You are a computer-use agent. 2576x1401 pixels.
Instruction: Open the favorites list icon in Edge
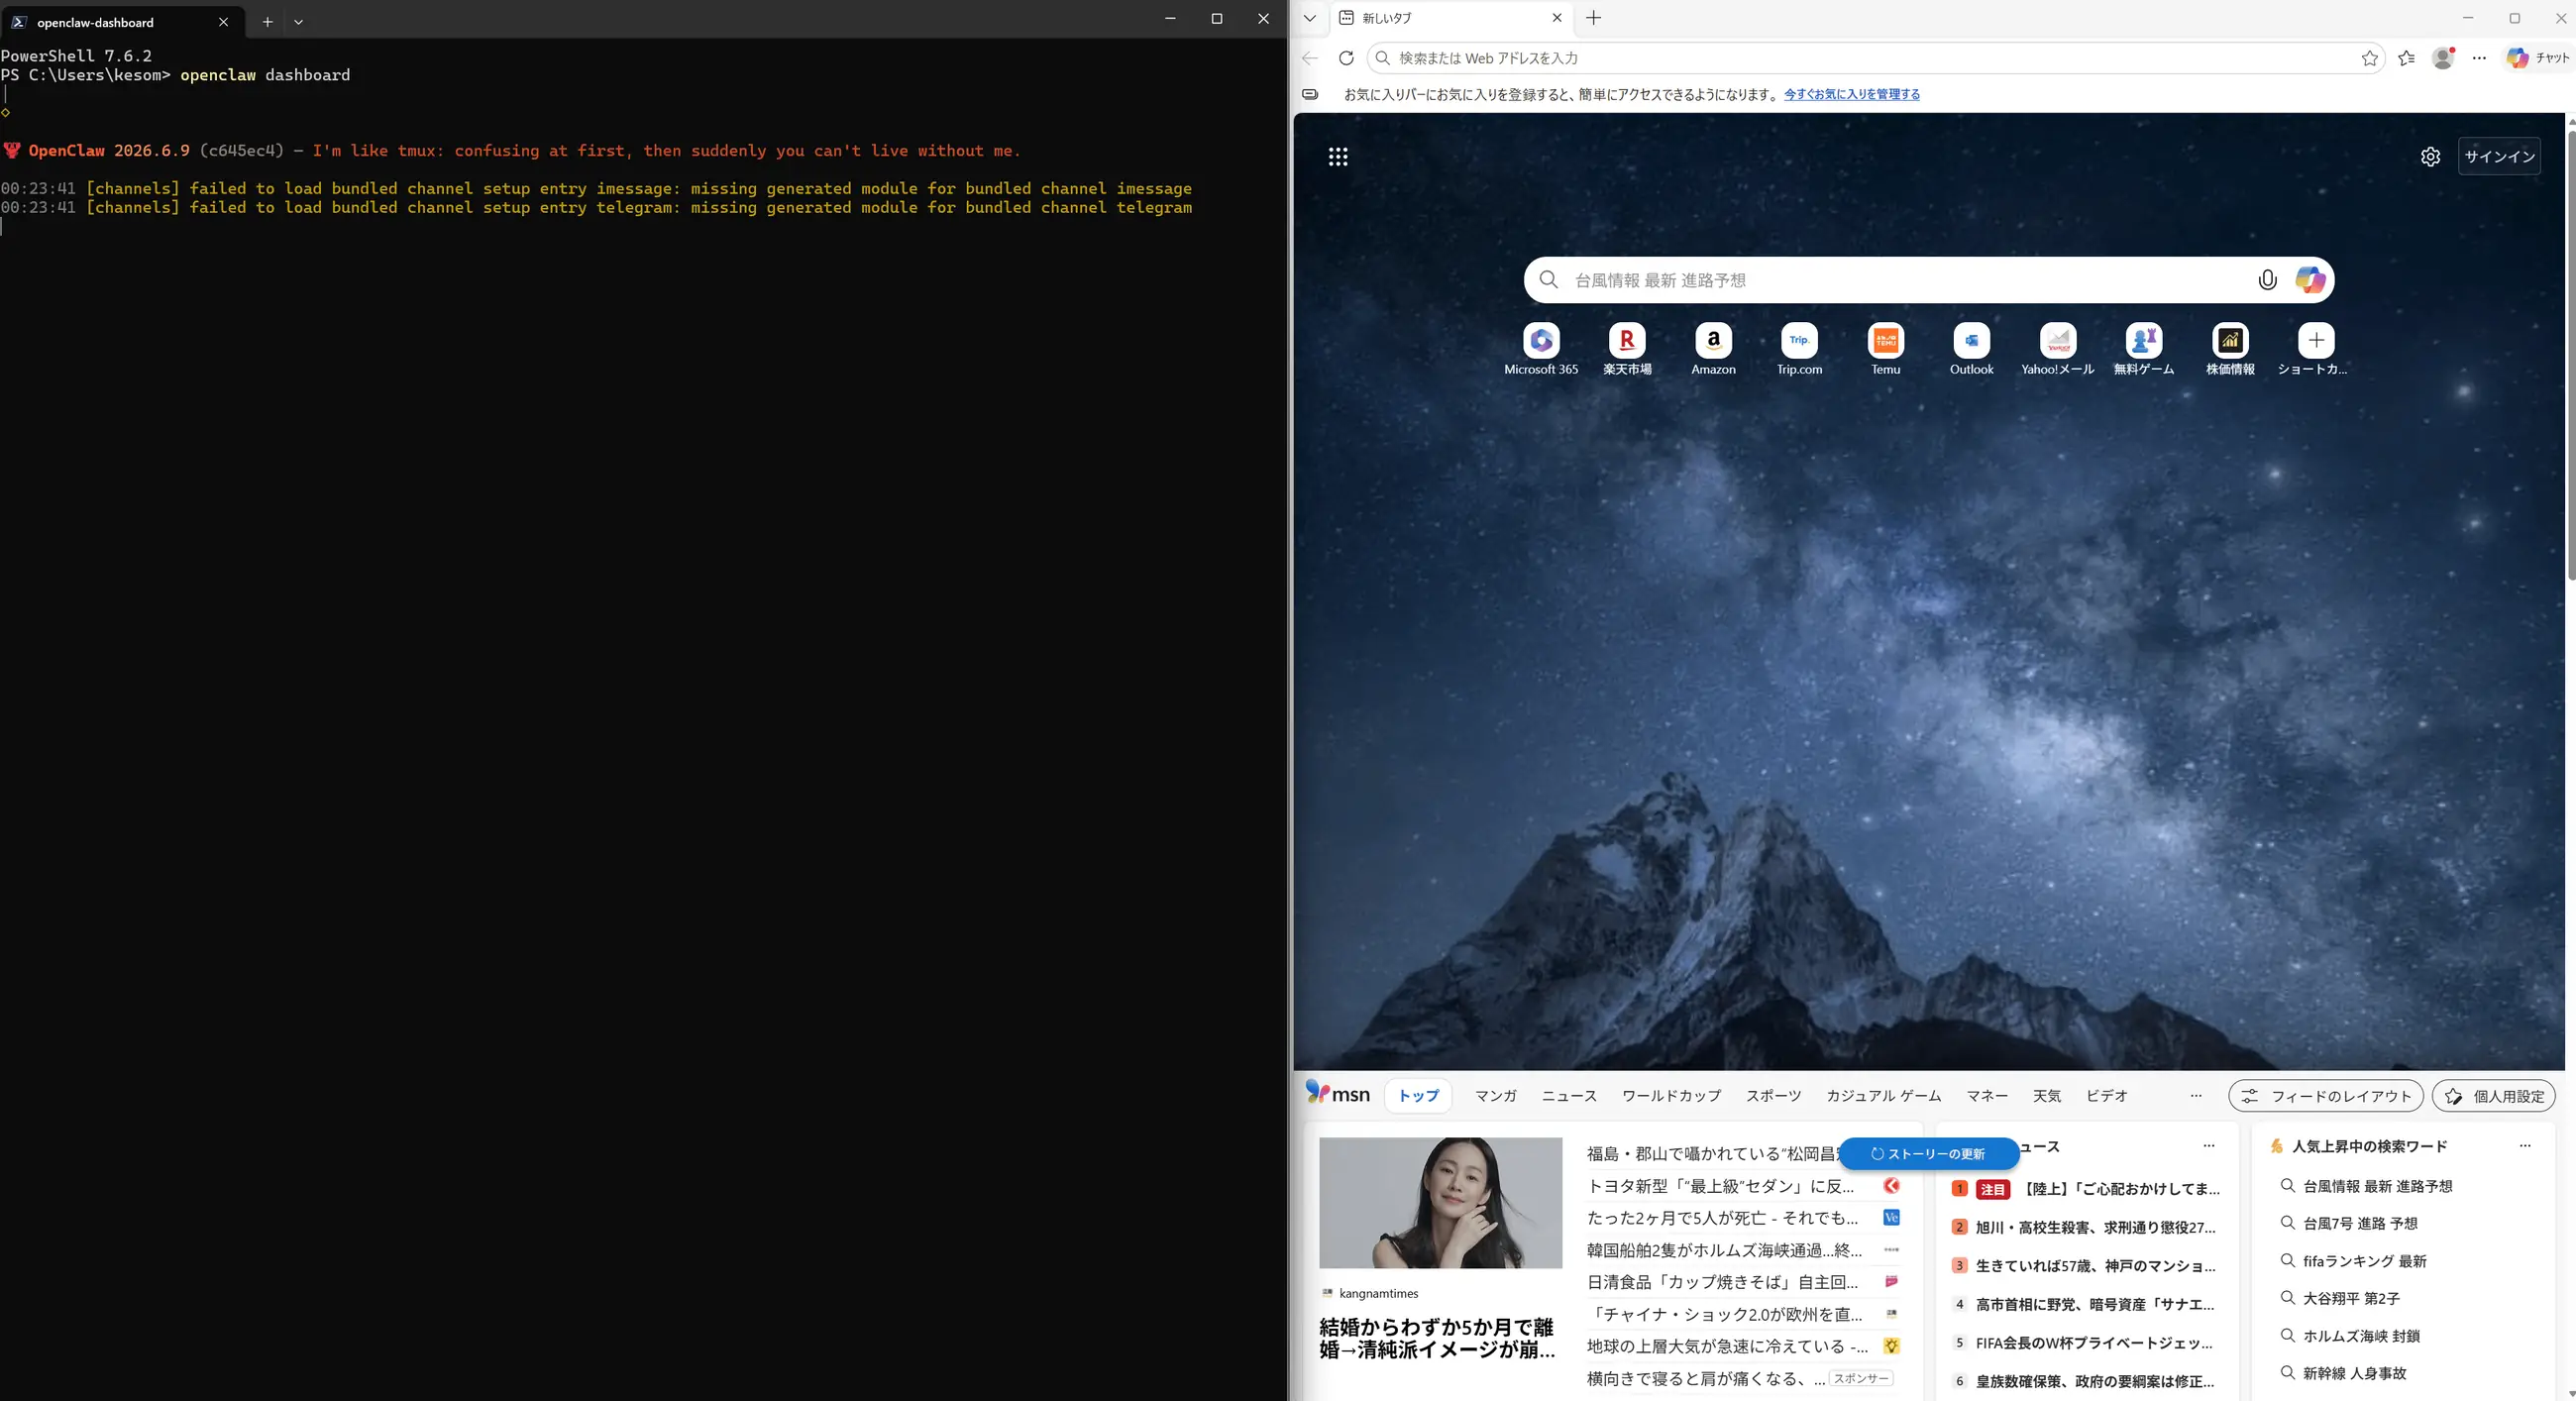click(2406, 58)
